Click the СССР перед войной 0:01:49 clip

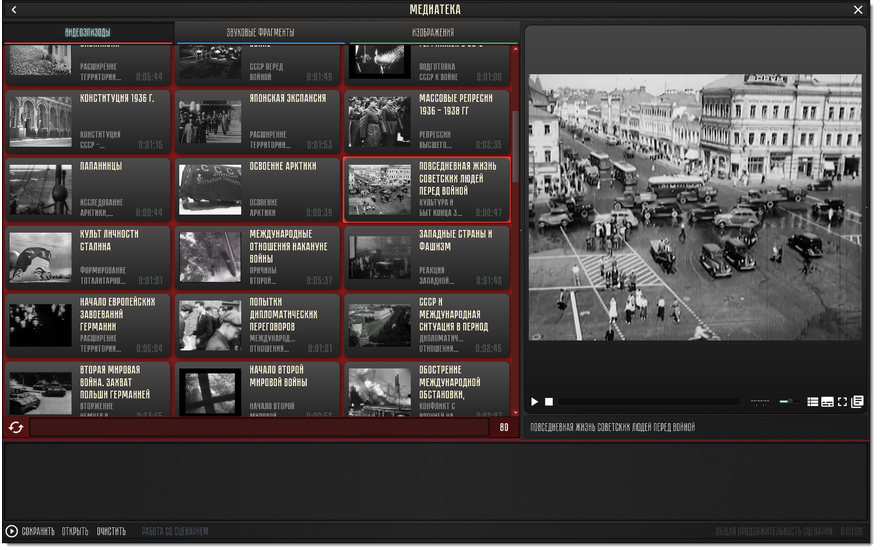(258, 66)
